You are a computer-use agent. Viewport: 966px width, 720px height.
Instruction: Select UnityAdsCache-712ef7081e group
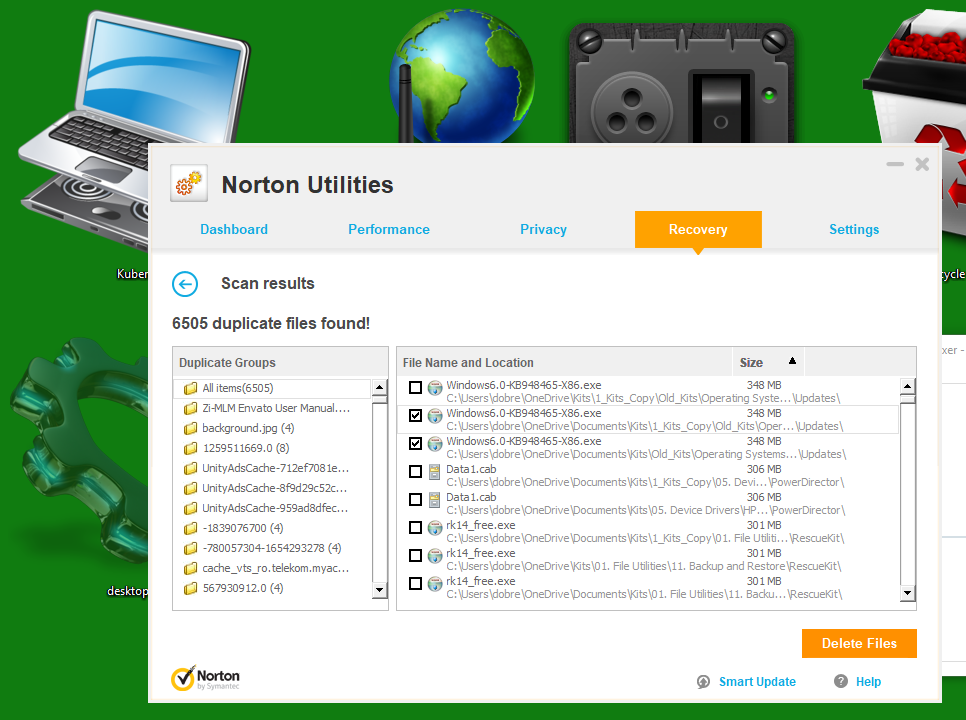coord(275,468)
